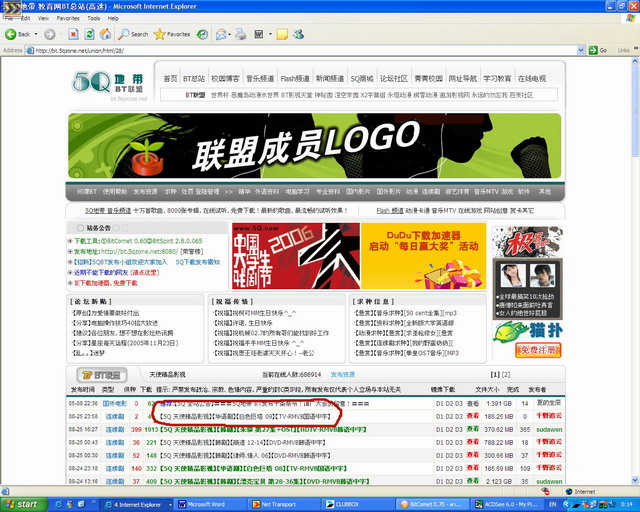Open the Tools menu
This screenshot has height=512, width=640.
[93, 18]
